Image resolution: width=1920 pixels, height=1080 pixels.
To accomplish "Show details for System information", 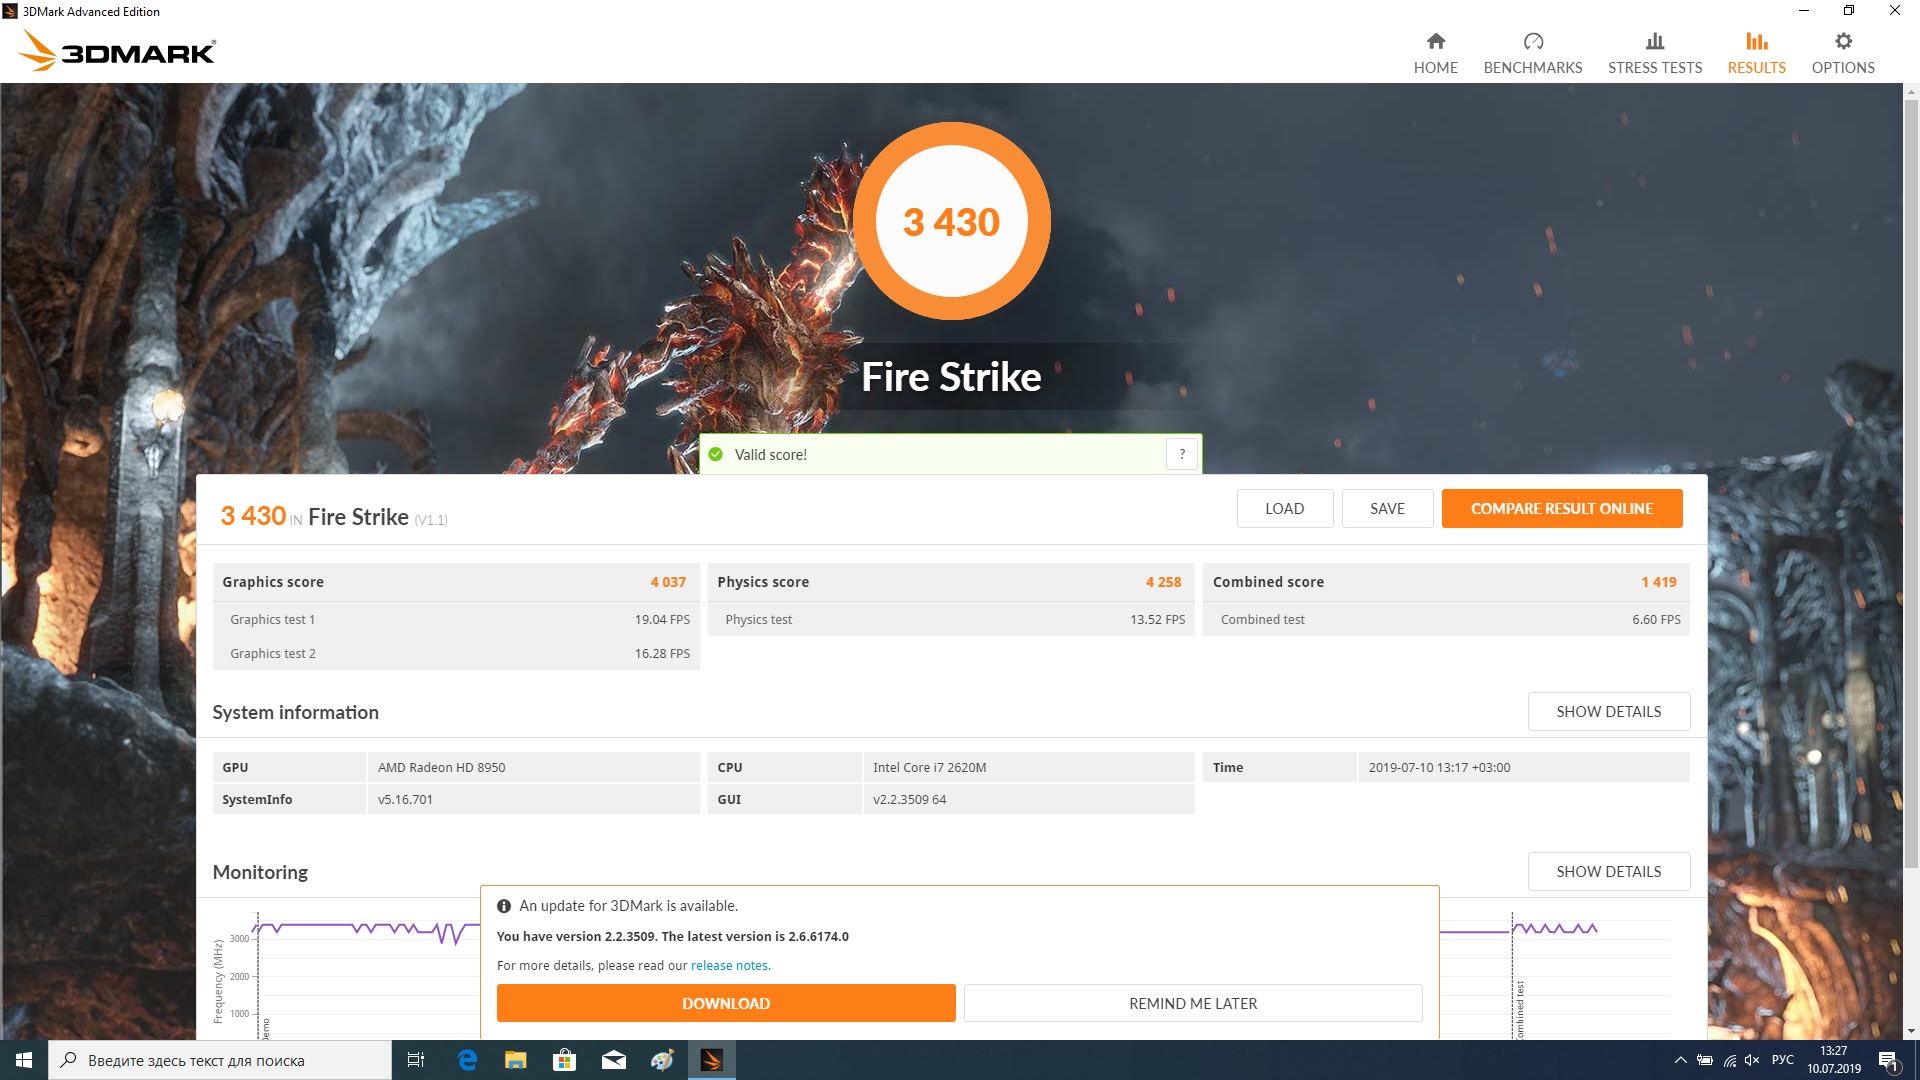I will click(x=1608, y=711).
